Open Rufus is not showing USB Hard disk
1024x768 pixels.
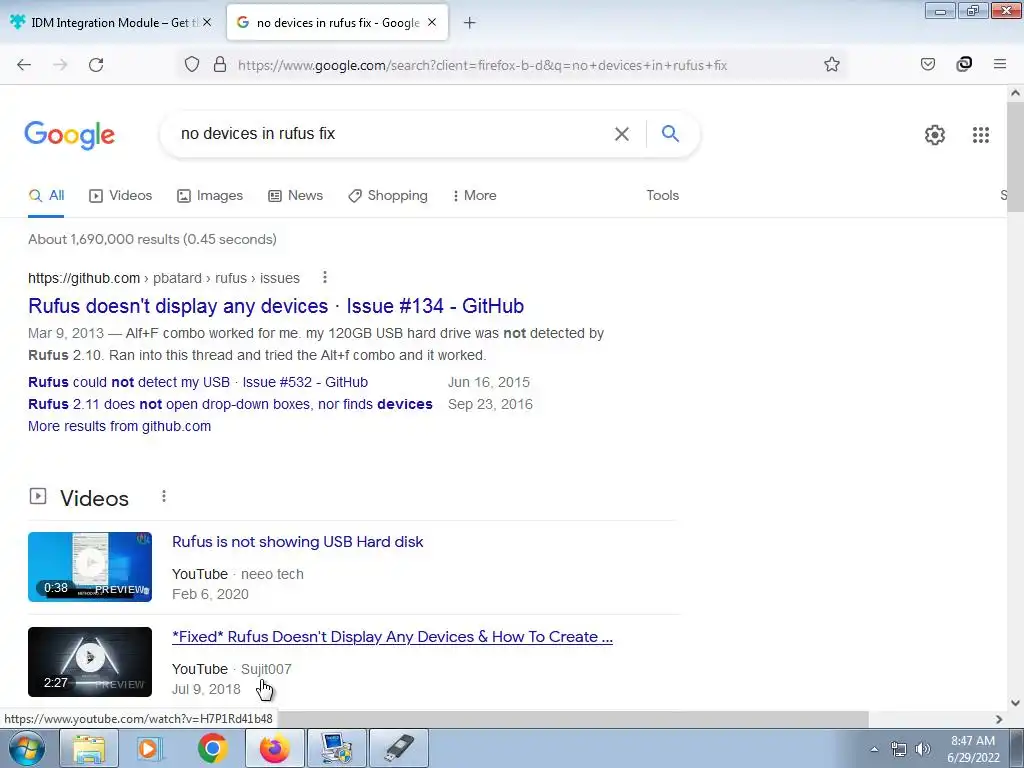[x=298, y=542]
